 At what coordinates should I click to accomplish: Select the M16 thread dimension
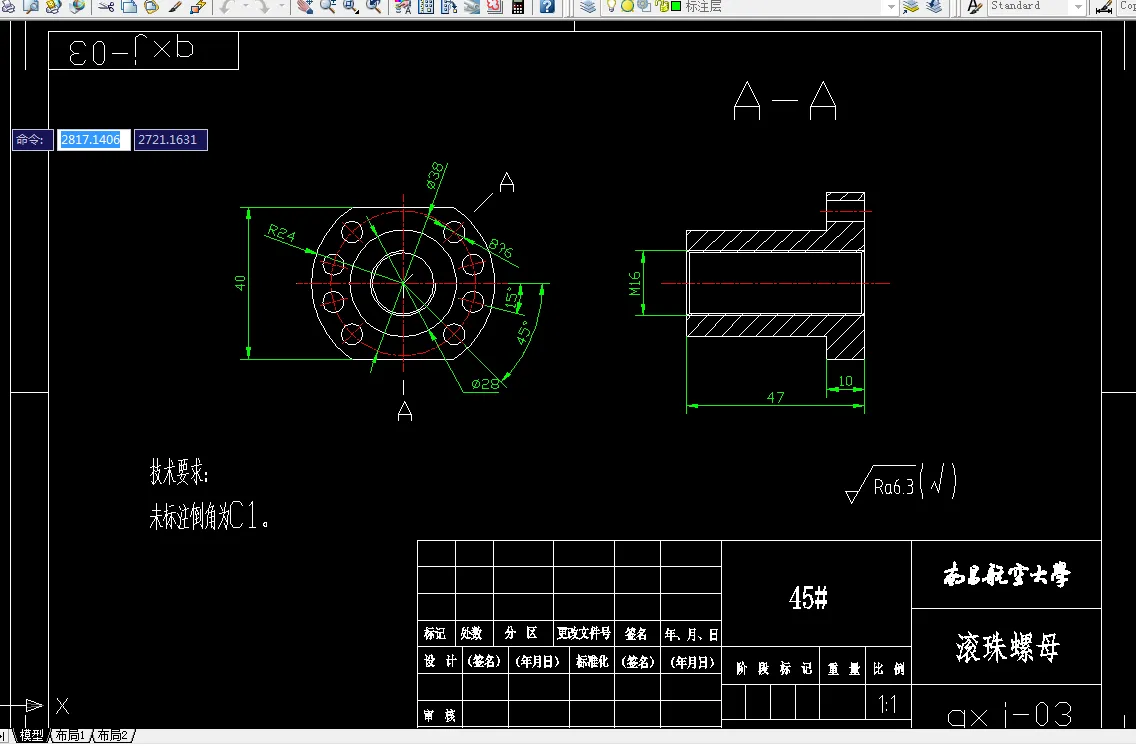(x=635, y=283)
